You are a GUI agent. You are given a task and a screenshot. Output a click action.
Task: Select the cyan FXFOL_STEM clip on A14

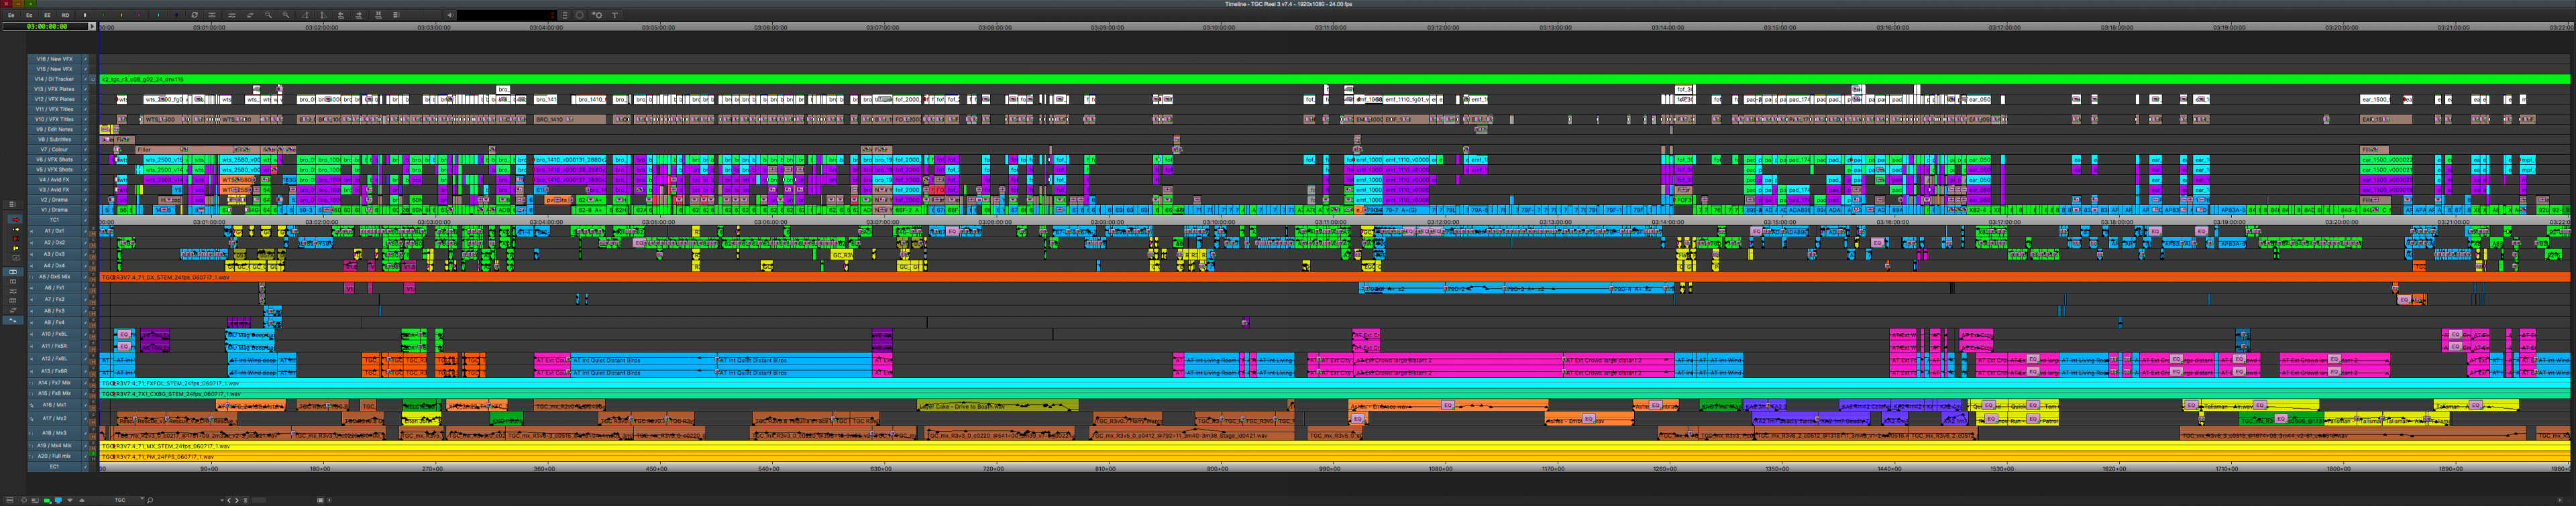pyautogui.click(x=1335, y=383)
